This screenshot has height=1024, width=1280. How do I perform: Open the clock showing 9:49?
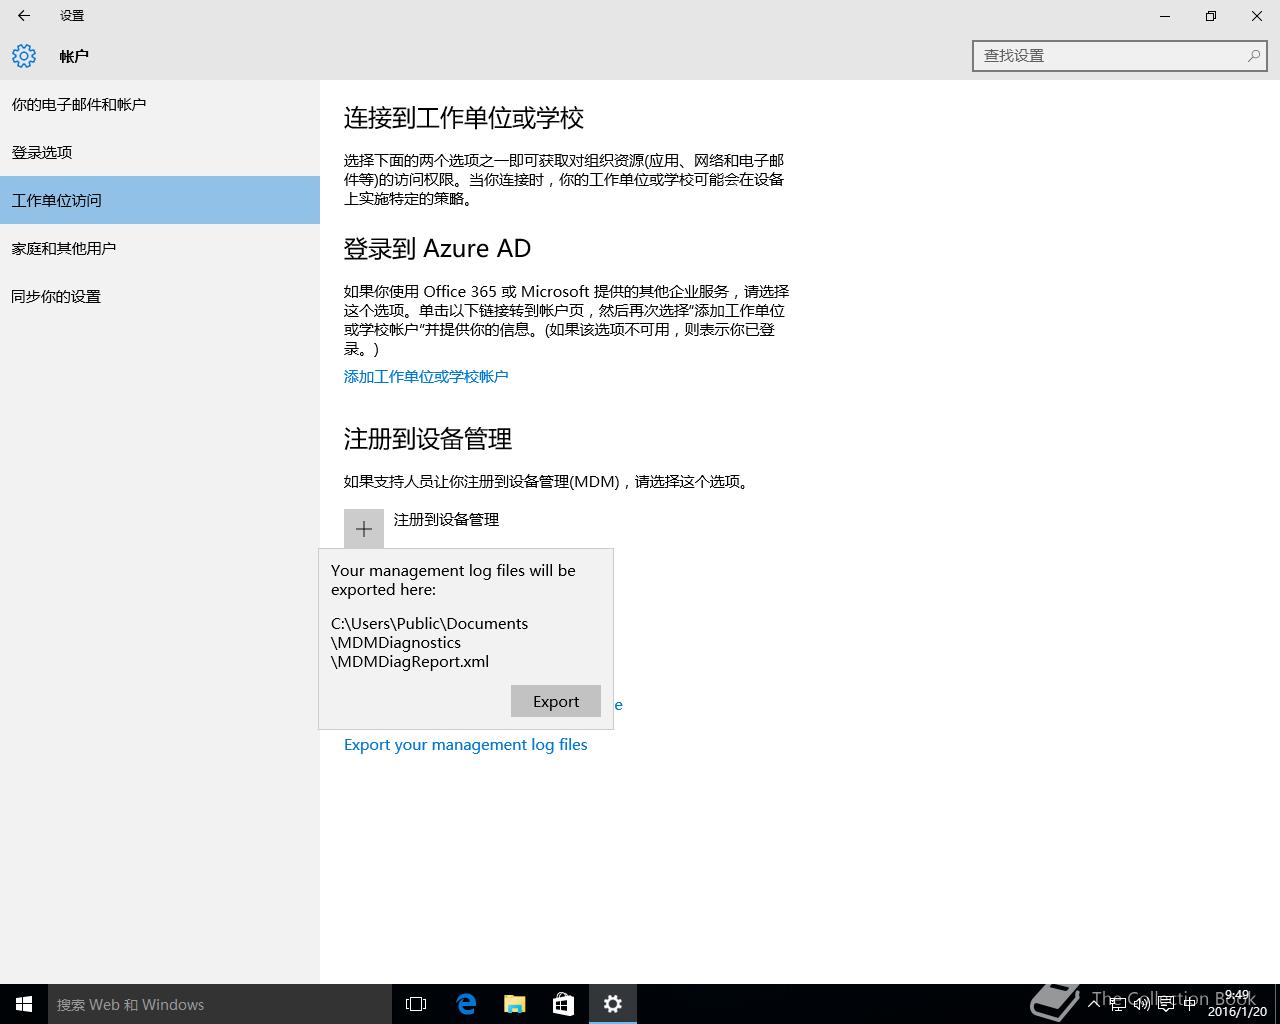pos(1237,1004)
